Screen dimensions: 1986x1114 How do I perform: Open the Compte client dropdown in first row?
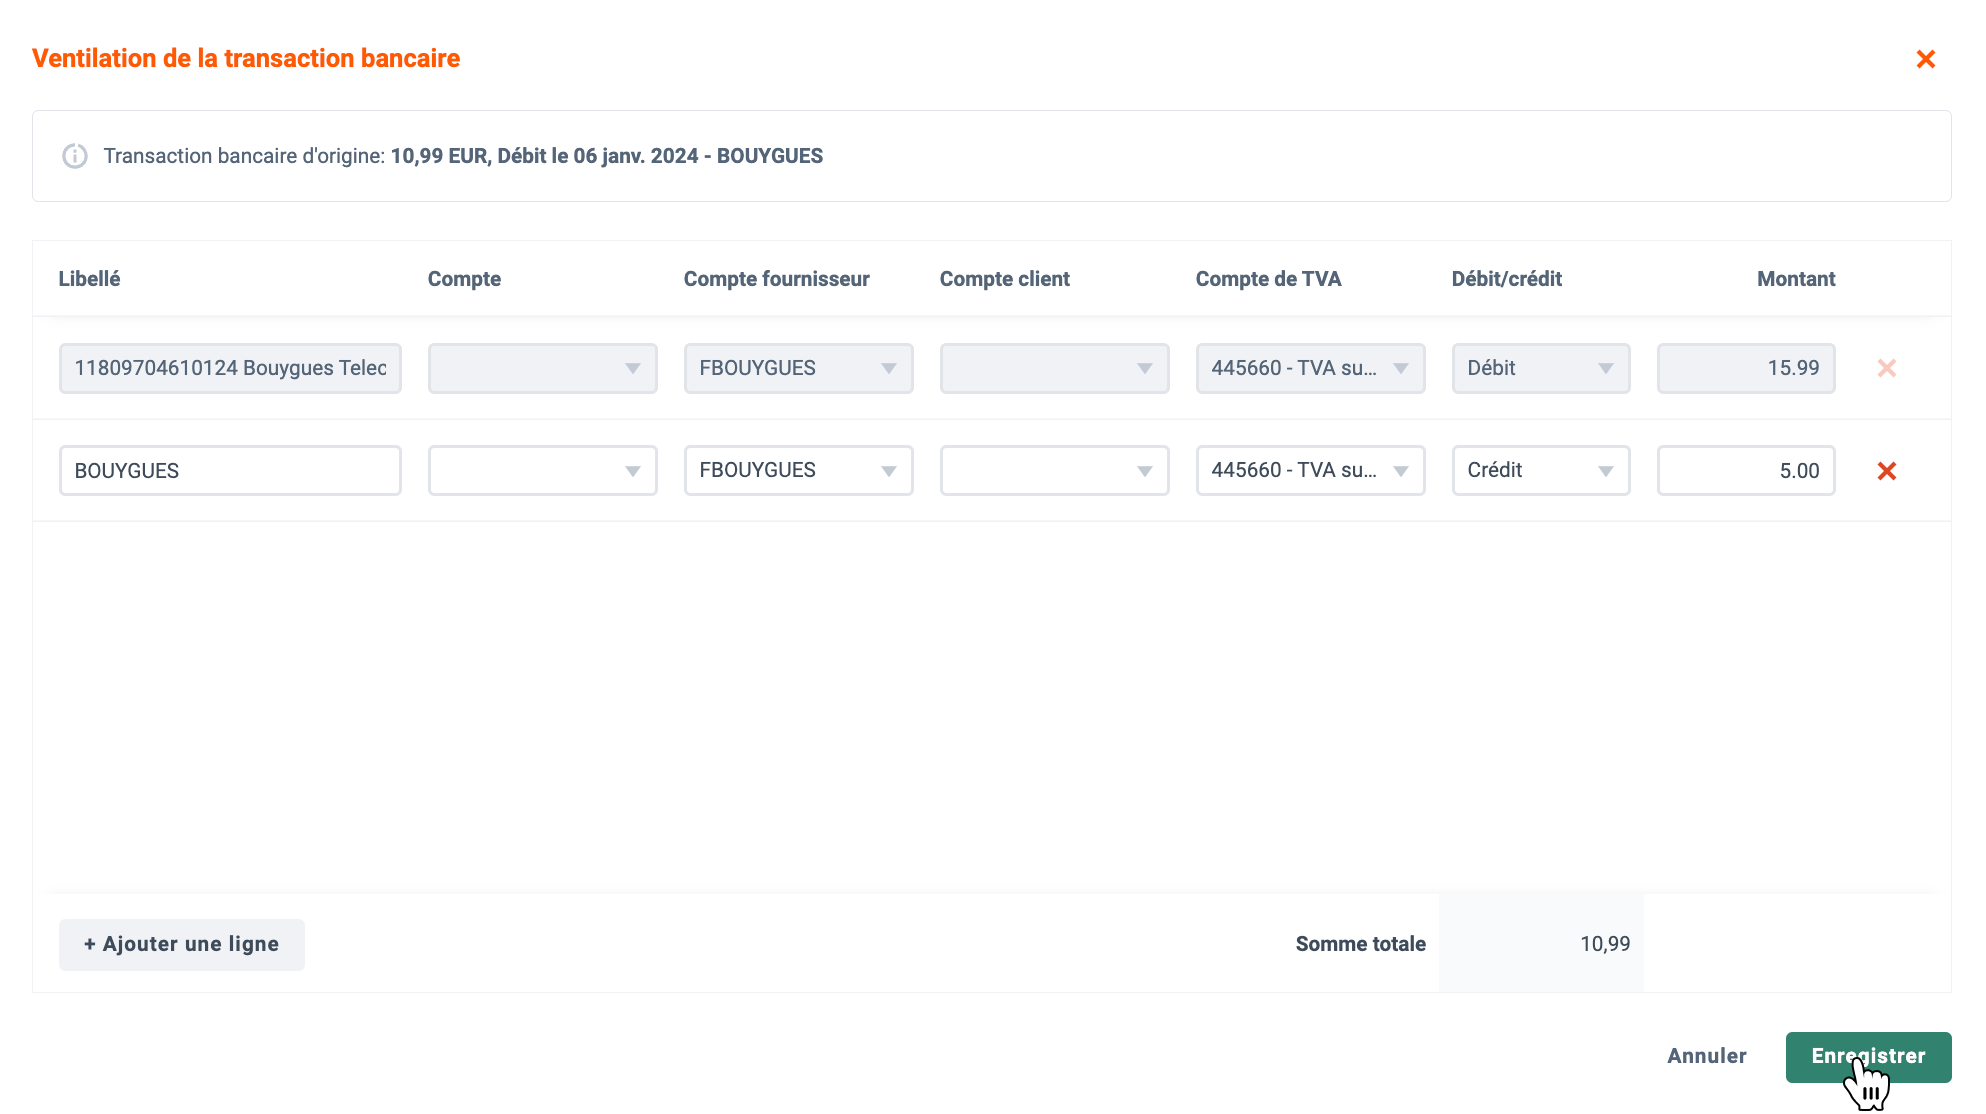(1054, 368)
